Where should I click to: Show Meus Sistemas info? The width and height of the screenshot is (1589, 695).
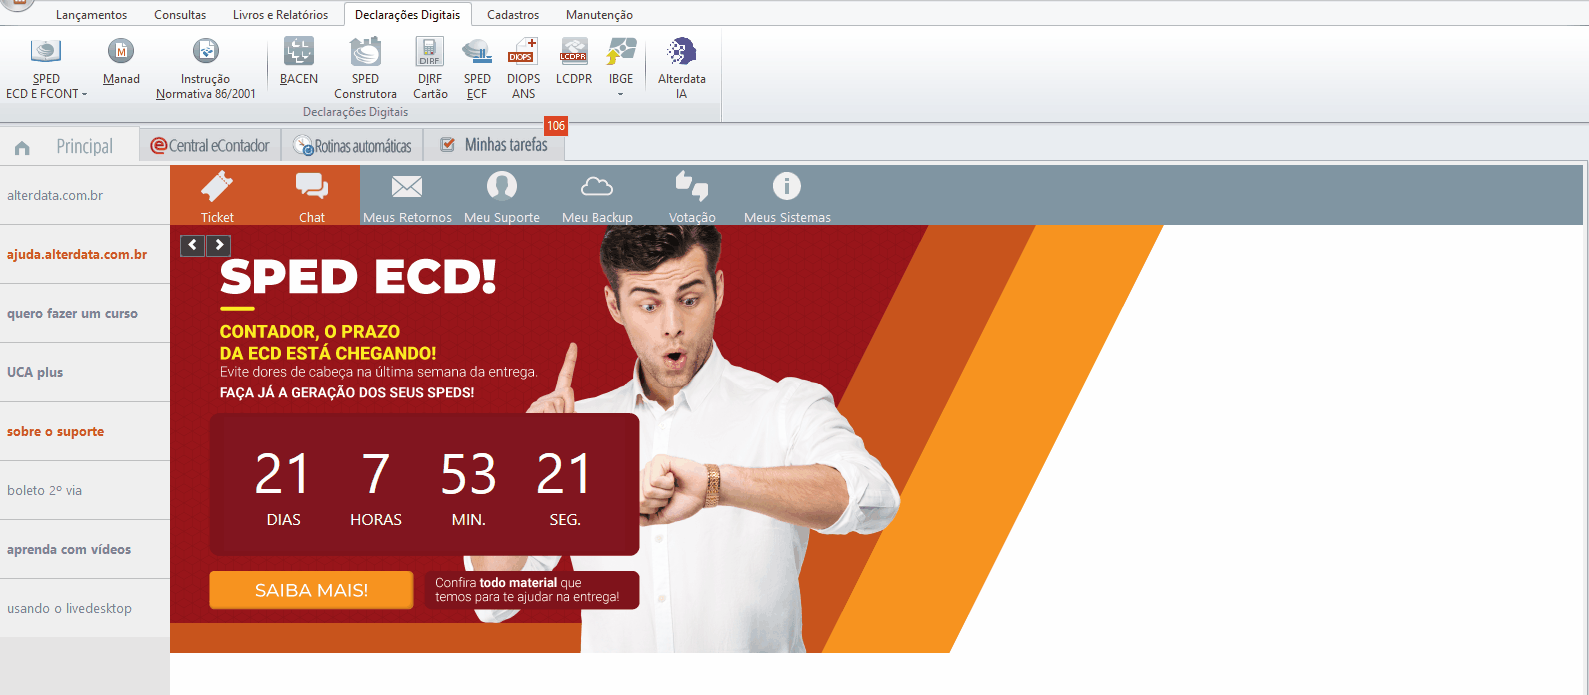pyautogui.click(x=787, y=196)
